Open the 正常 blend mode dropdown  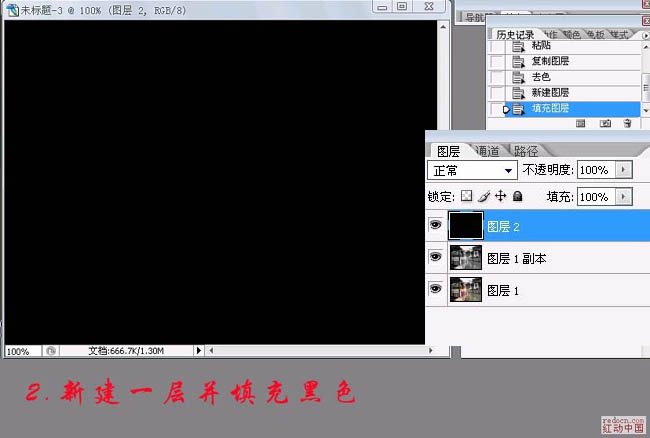(472, 170)
